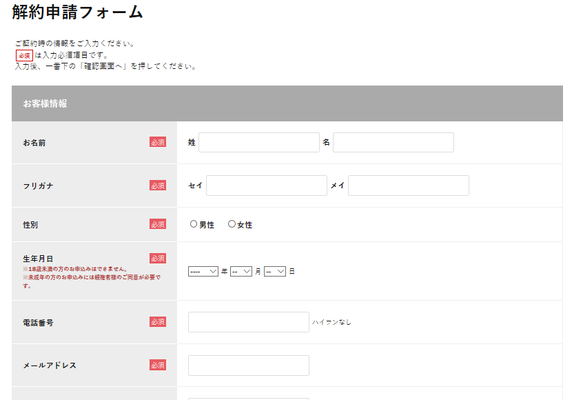
Task: Click the 必須 badge in お名前 row
Action: tap(158, 142)
